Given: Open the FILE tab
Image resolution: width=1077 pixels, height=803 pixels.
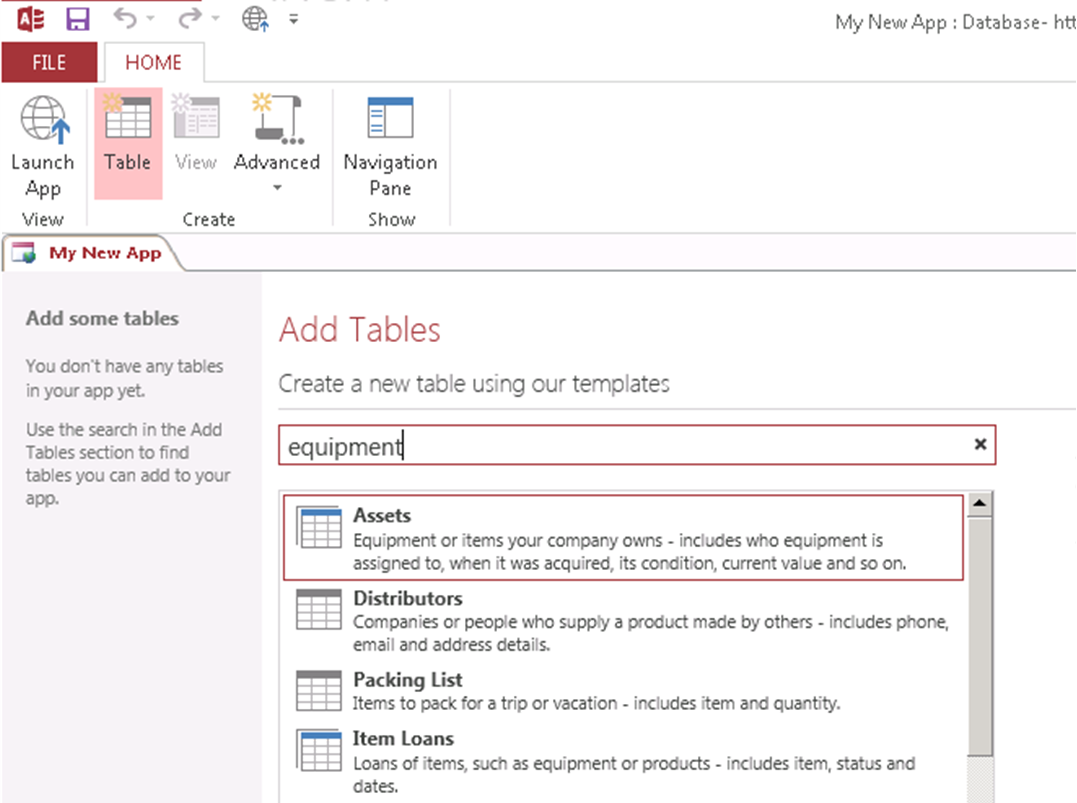Looking at the screenshot, I should tap(49, 62).
